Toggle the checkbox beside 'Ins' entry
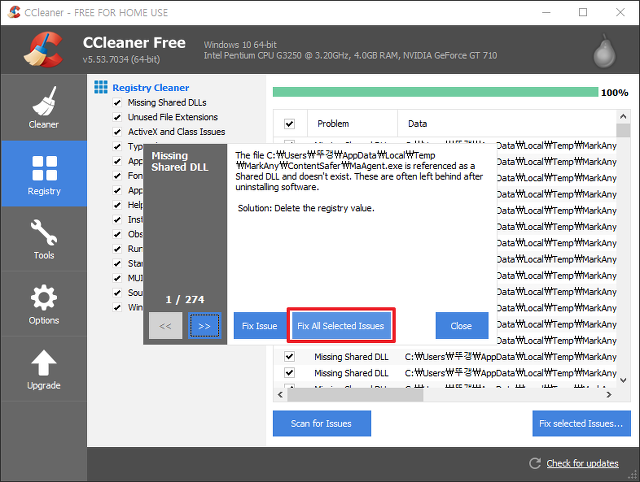The height and width of the screenshot is (482, 640). click(117, 220)
